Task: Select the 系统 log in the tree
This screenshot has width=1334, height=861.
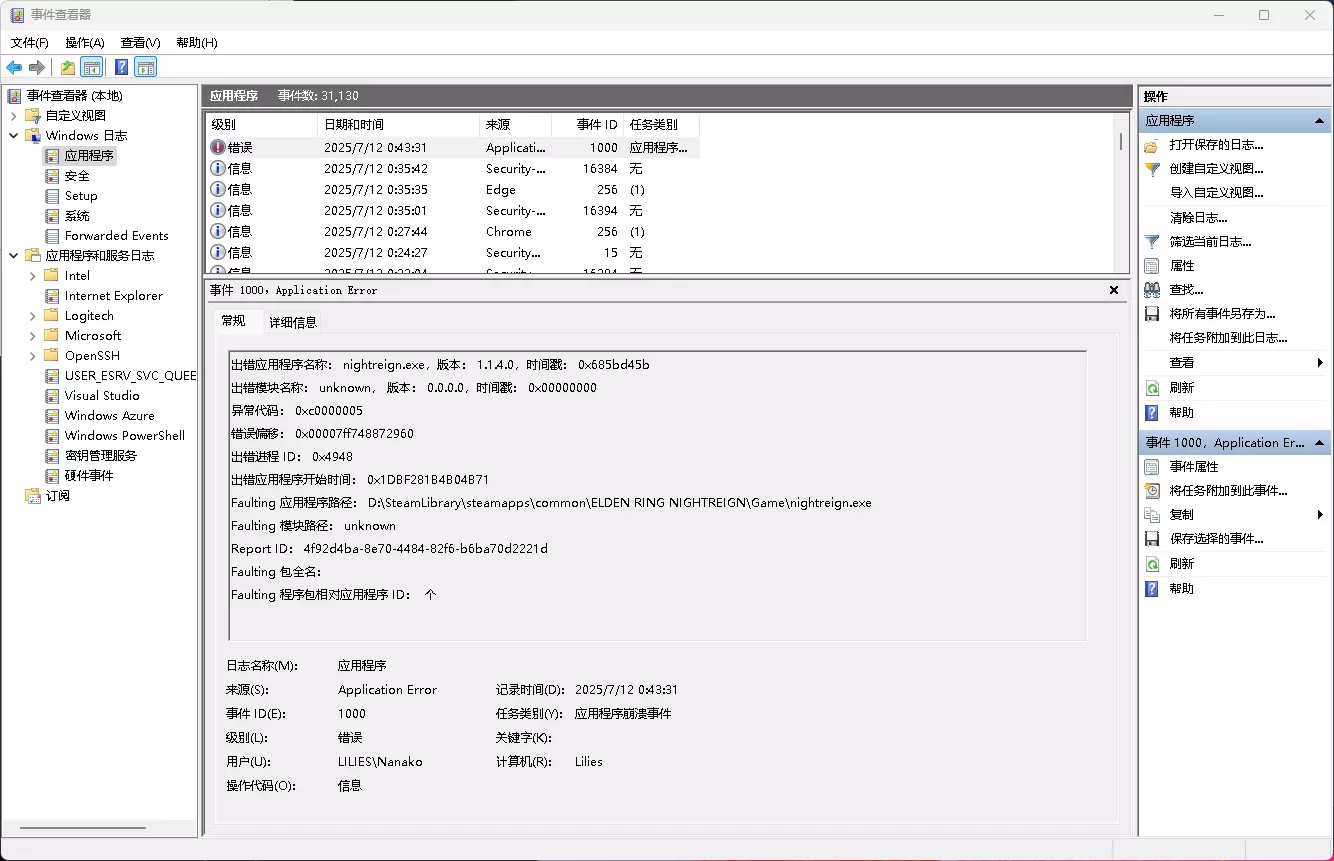Action: [x=77, y=216]
